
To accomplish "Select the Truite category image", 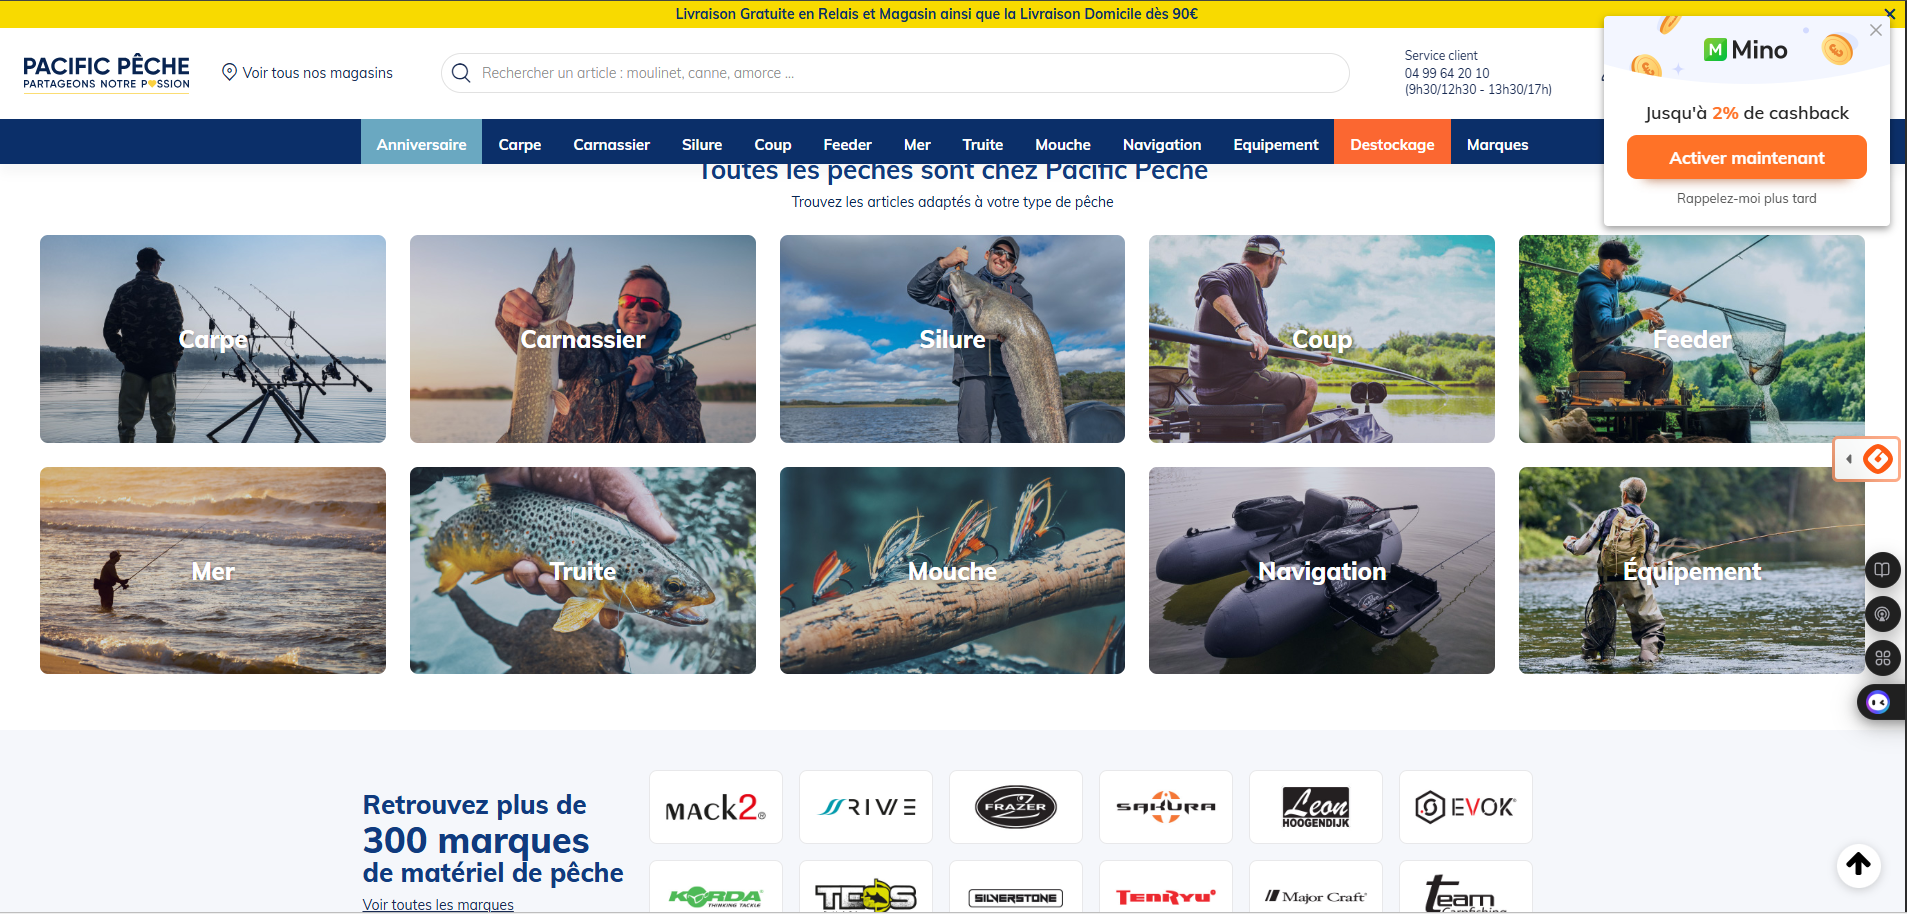I will click(582, 570).
